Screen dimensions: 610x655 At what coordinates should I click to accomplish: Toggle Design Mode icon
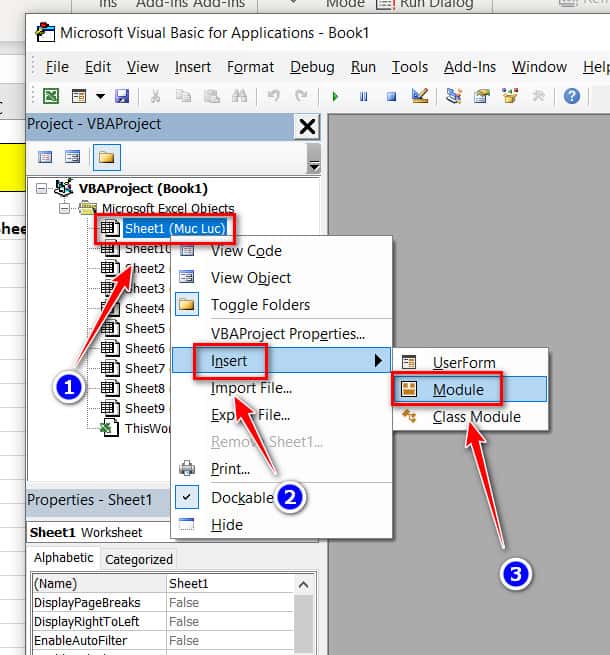419,96
